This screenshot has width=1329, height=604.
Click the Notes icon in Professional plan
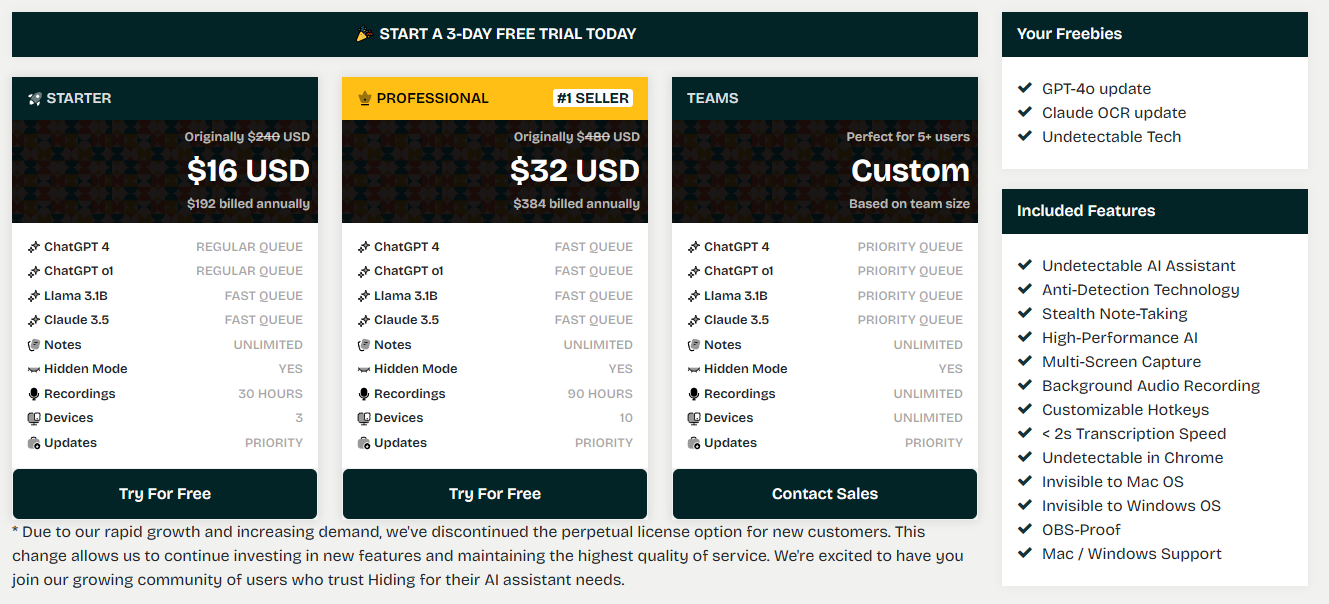click(364, 345)
